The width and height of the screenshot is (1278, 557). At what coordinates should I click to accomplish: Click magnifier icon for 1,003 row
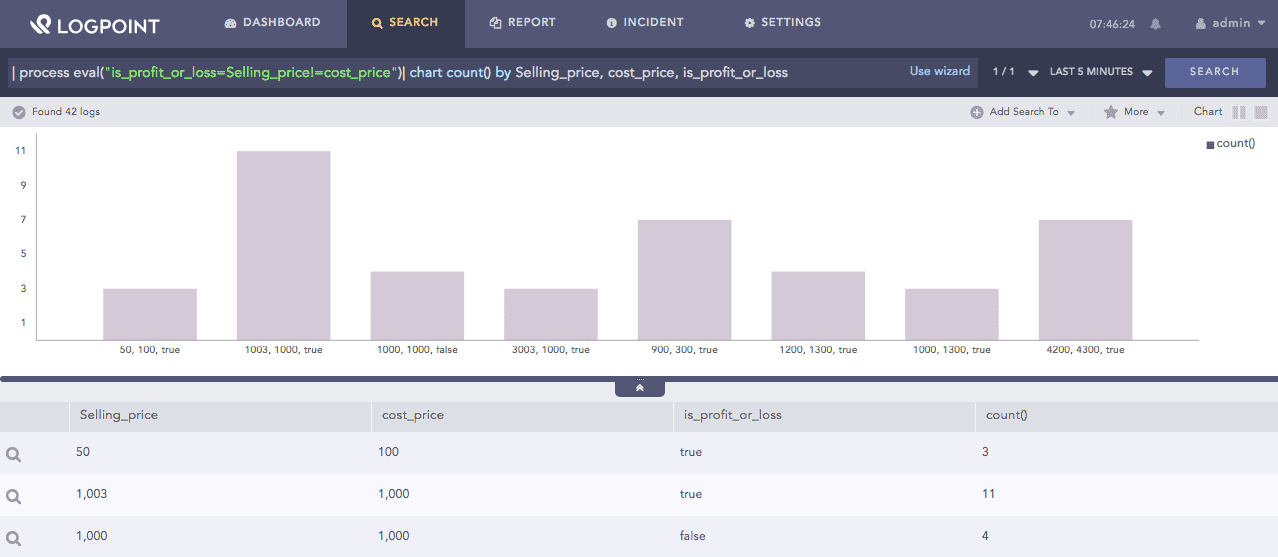coord(14,496)
